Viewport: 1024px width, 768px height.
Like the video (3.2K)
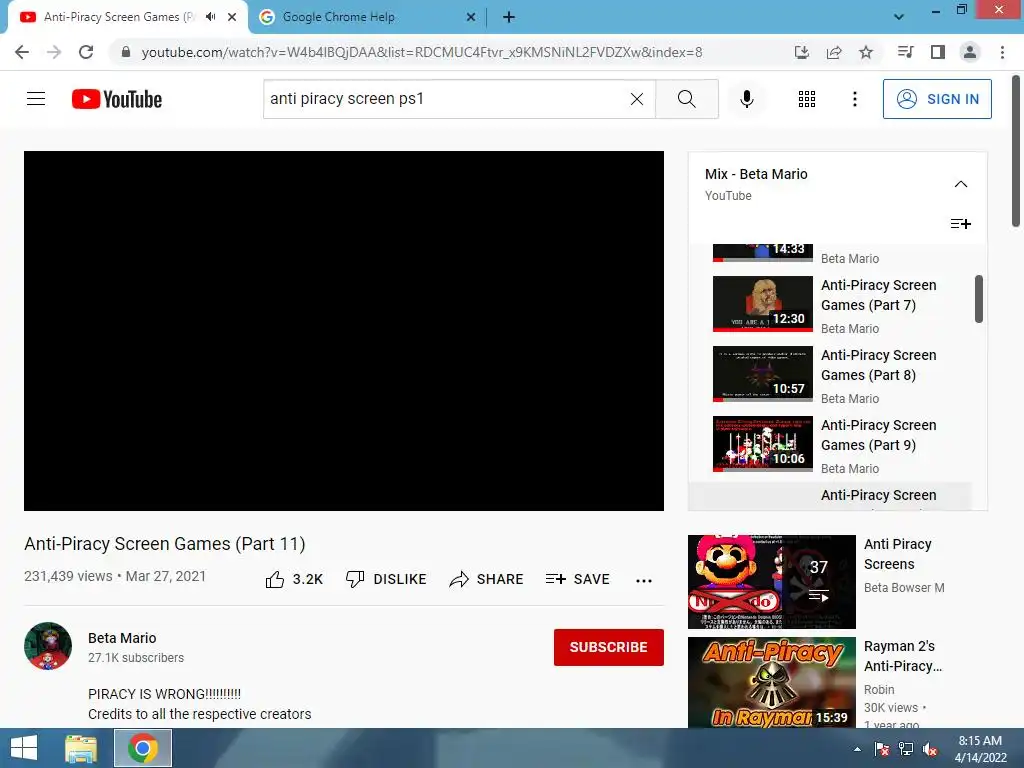click(294, 579)
